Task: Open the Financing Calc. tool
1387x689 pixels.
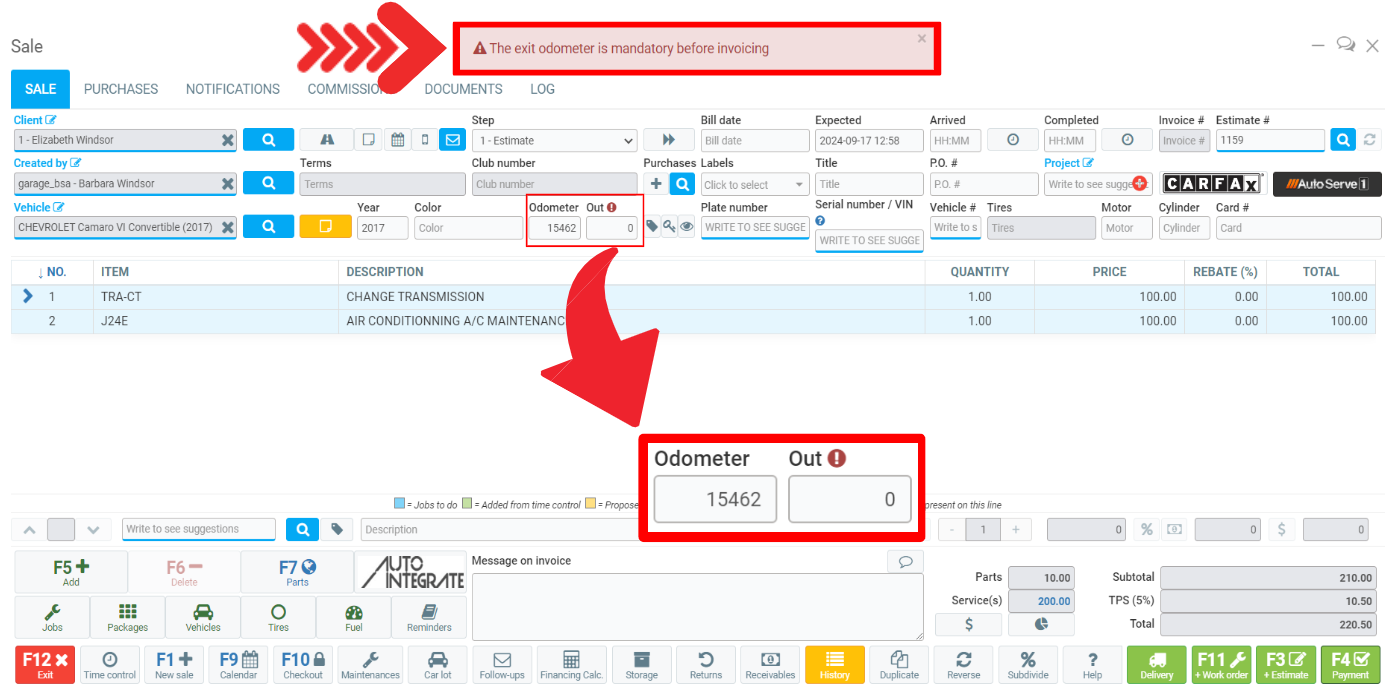Action: 573,665
